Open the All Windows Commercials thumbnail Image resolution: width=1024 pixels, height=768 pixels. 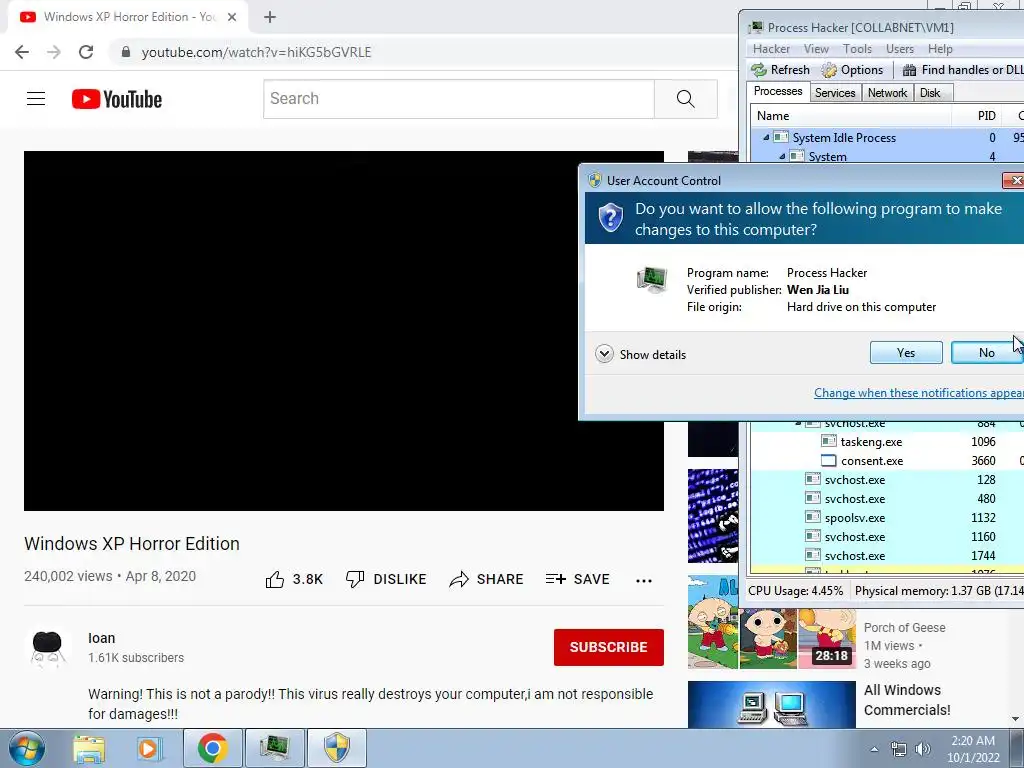click(x=771, y=704)
